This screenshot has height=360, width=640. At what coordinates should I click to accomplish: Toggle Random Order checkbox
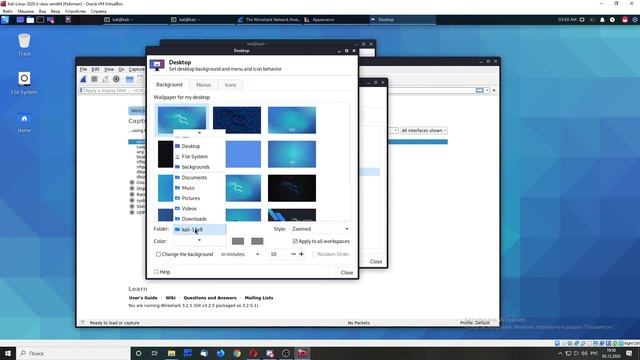tap(314, 254)
